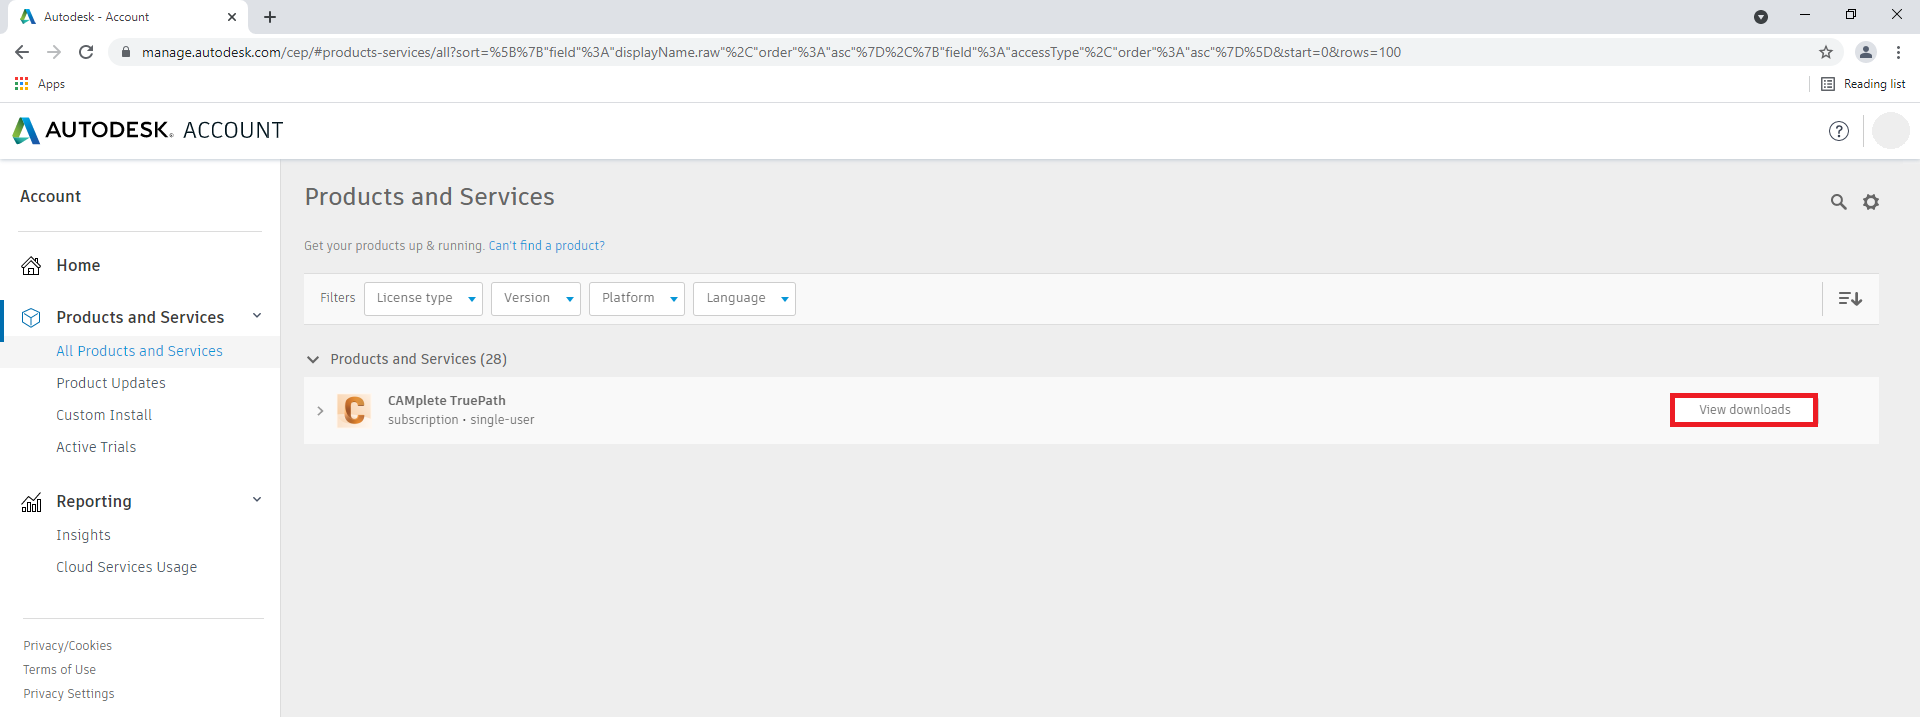Open the Terms of Use link
Screen dimensions: 1920x717
point(59,670)
